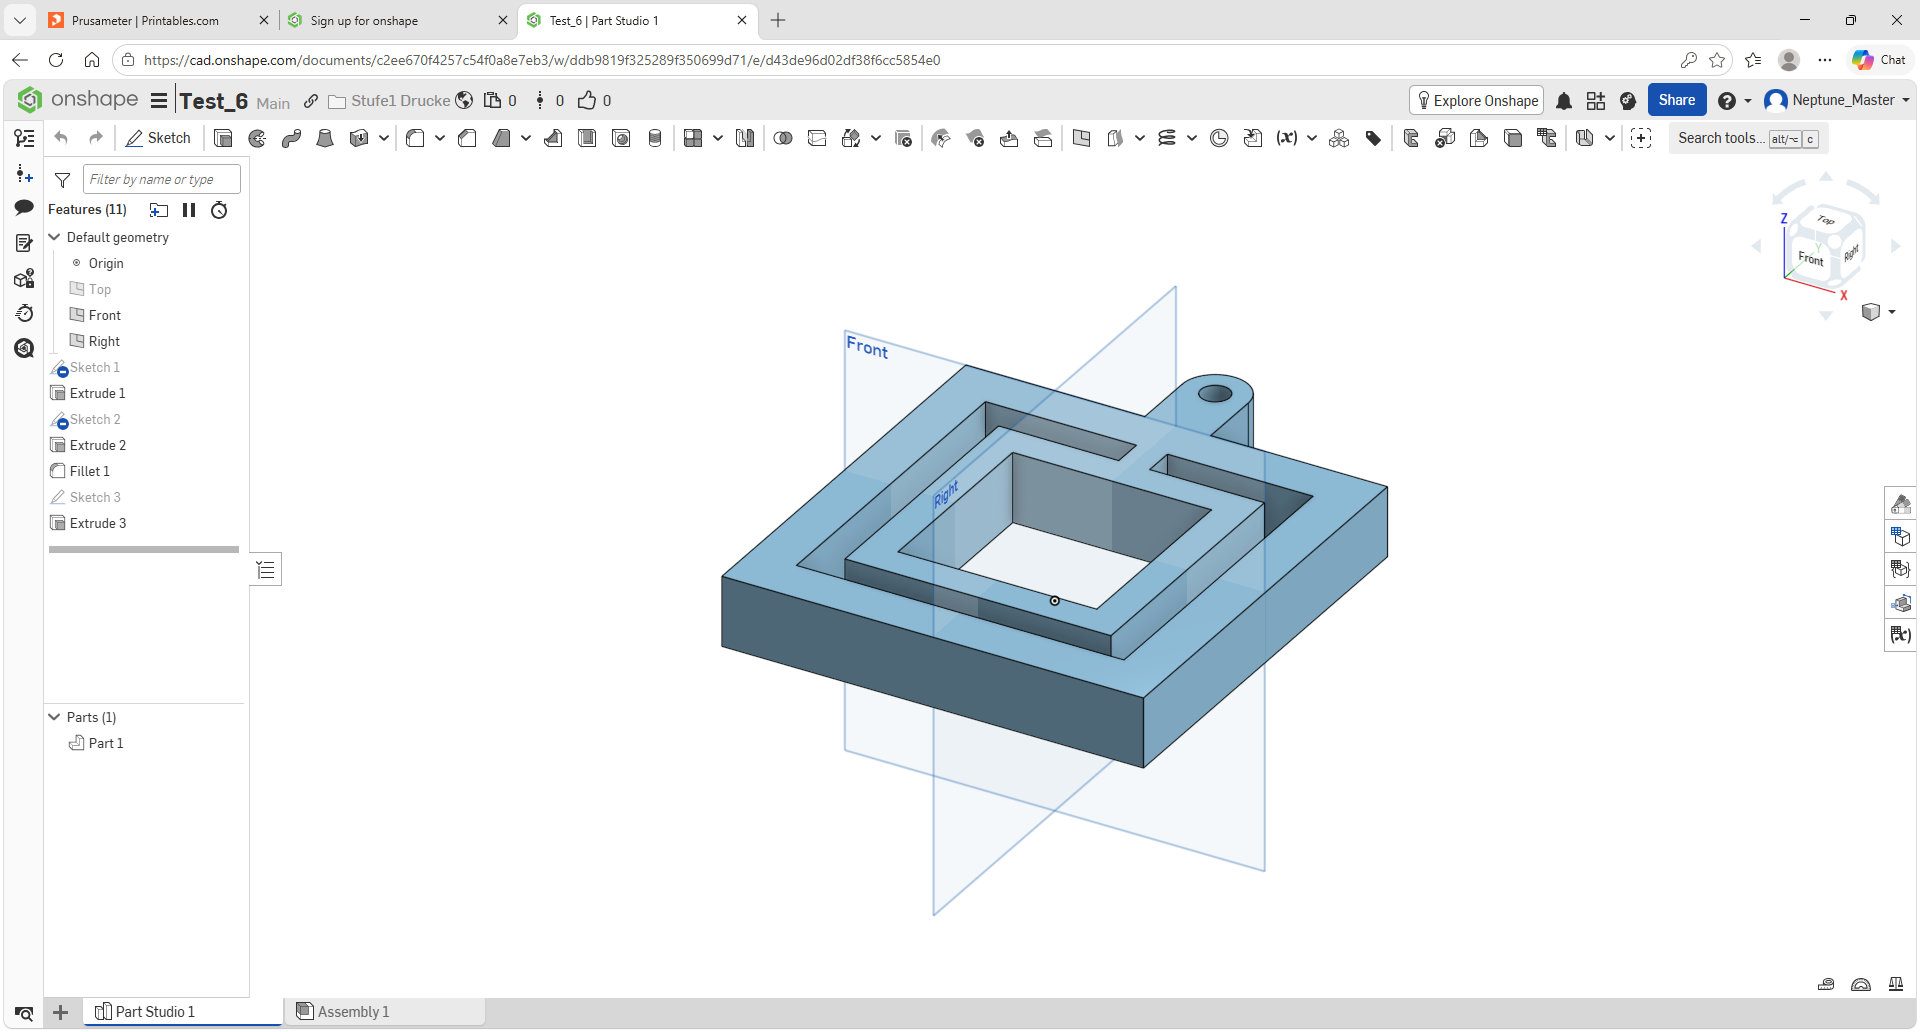Select the Helix tool
1920x1032 pixels.
(x=1167, y=138)
